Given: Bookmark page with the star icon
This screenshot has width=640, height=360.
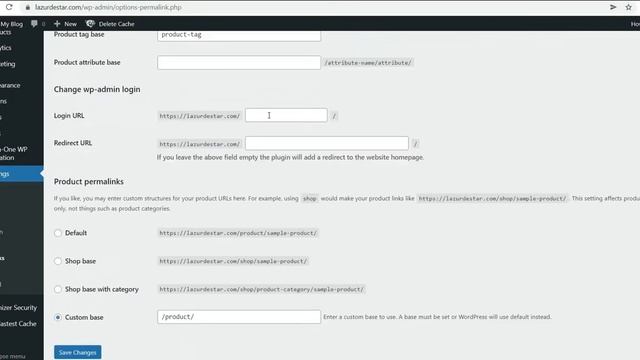Looking at the screenshot, I should coord(629,7).
